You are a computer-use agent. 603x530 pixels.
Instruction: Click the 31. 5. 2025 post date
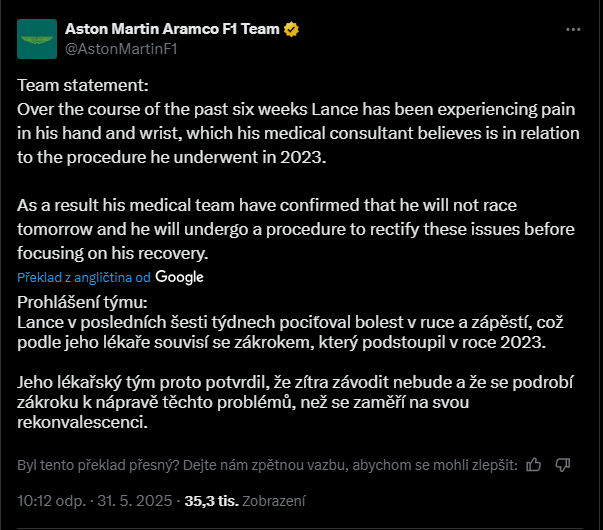point(135,501)
